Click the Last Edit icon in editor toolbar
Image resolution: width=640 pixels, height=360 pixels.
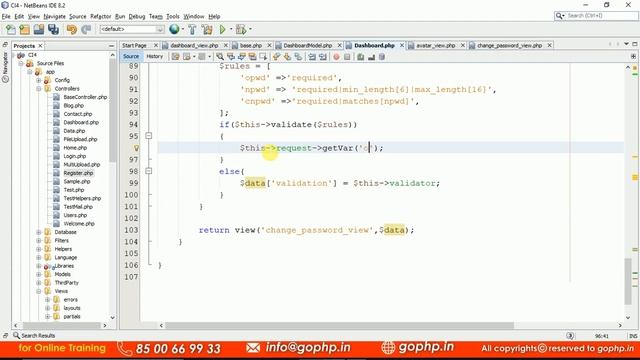(176, 57)
